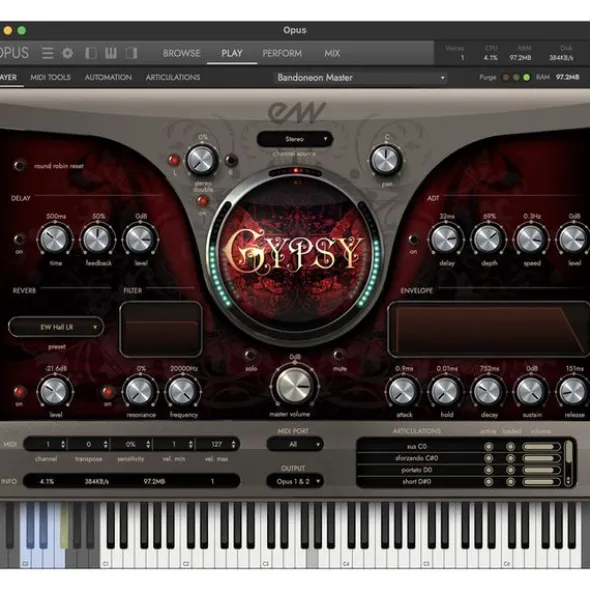
Task: Open the Bandoneon Master instrument dropdown
Action: coord(360,78)
